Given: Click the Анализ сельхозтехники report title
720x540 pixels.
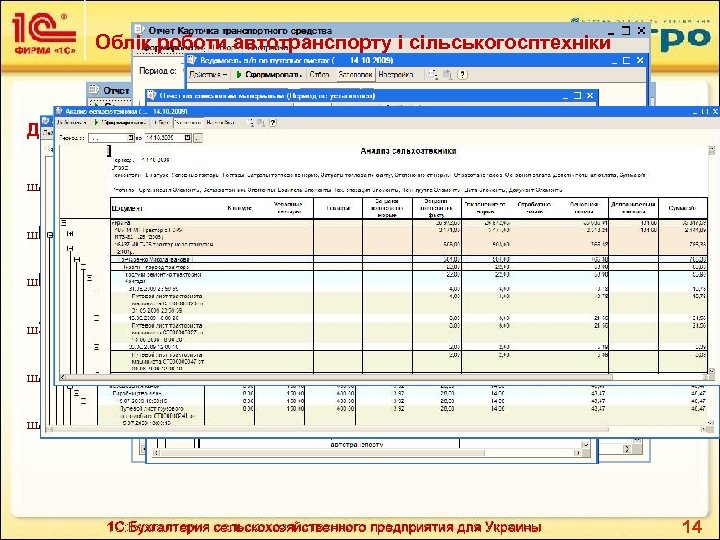Looking at the screenshot, I should (408, 151).
